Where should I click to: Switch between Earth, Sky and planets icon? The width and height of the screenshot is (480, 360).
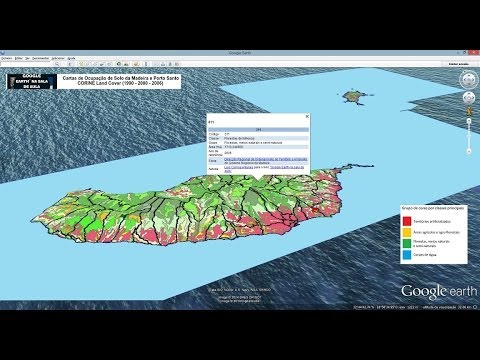pos(136,64)
